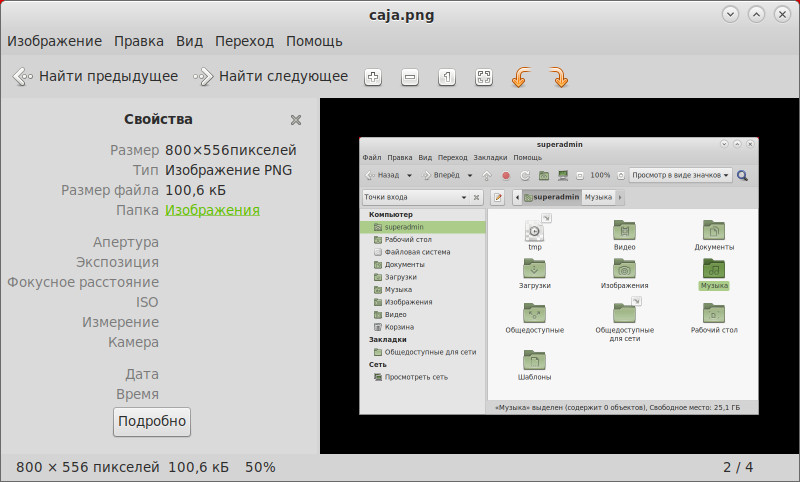
Task: Click the Экспозиция label
Action: click(x=117, y=262)
